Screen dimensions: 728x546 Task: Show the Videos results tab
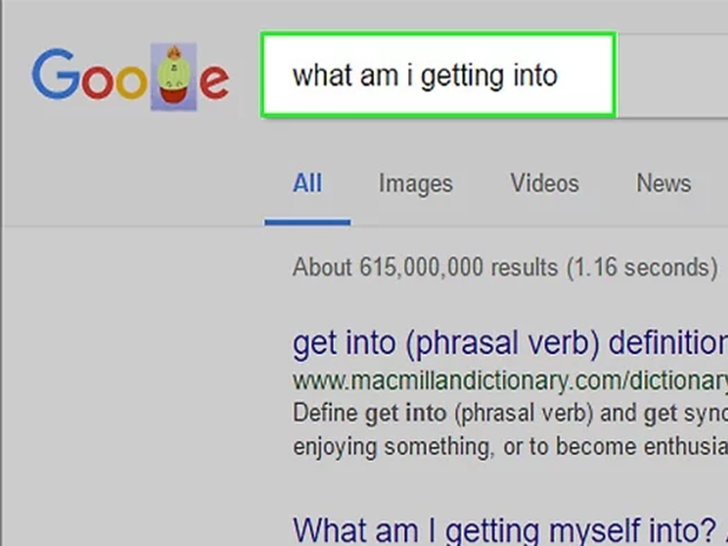click(x=544, y=183)
